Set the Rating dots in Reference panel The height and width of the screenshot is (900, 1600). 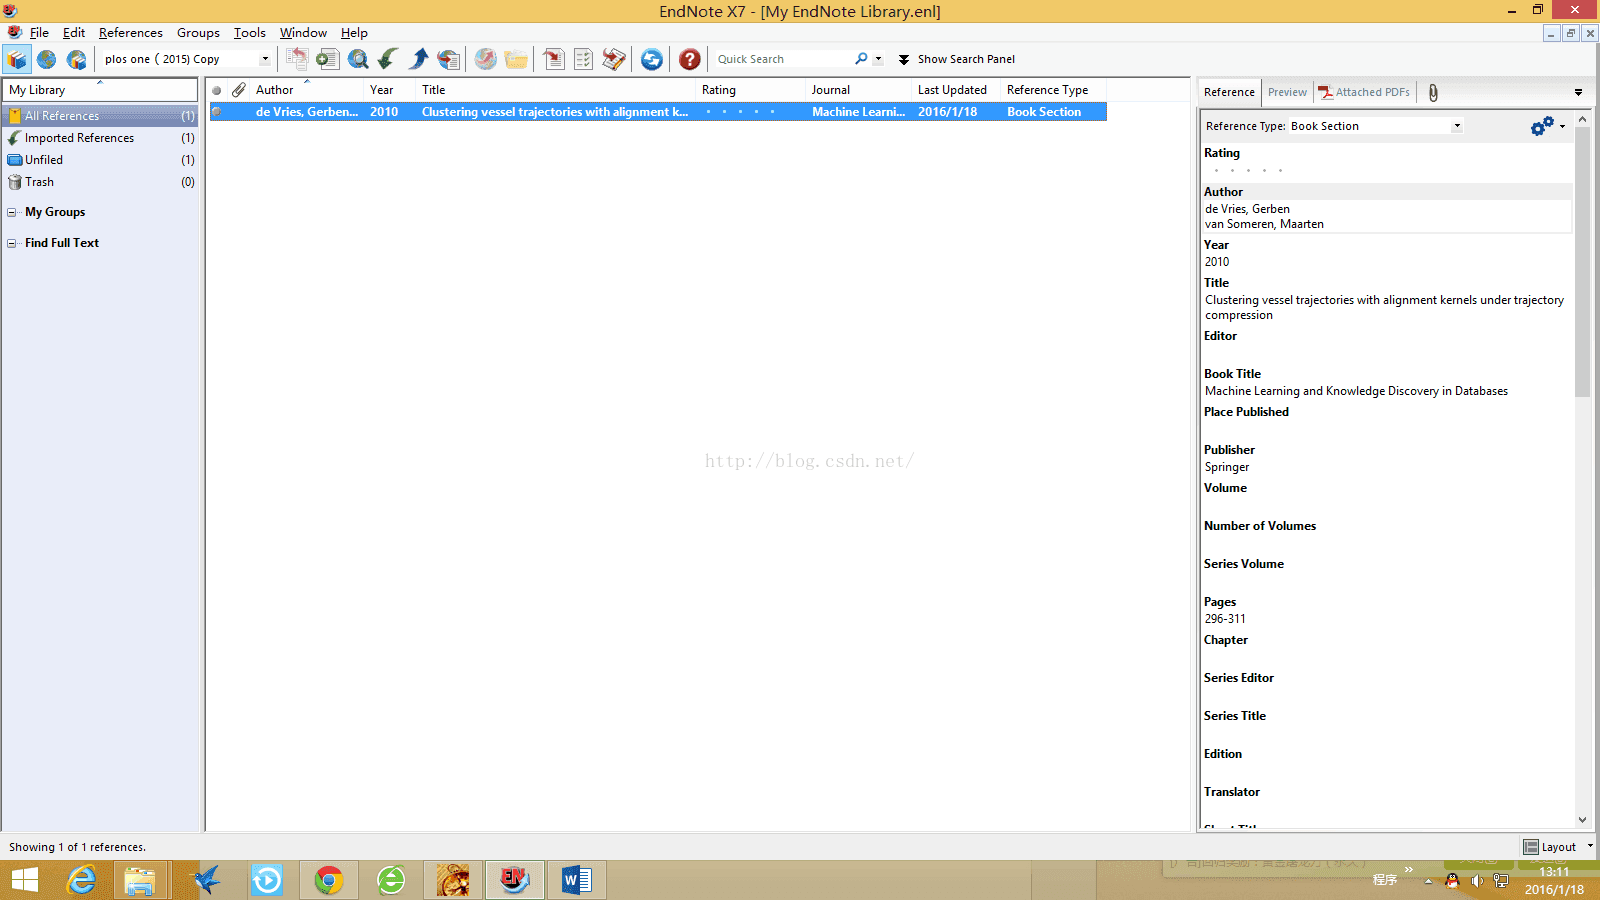1248,171
